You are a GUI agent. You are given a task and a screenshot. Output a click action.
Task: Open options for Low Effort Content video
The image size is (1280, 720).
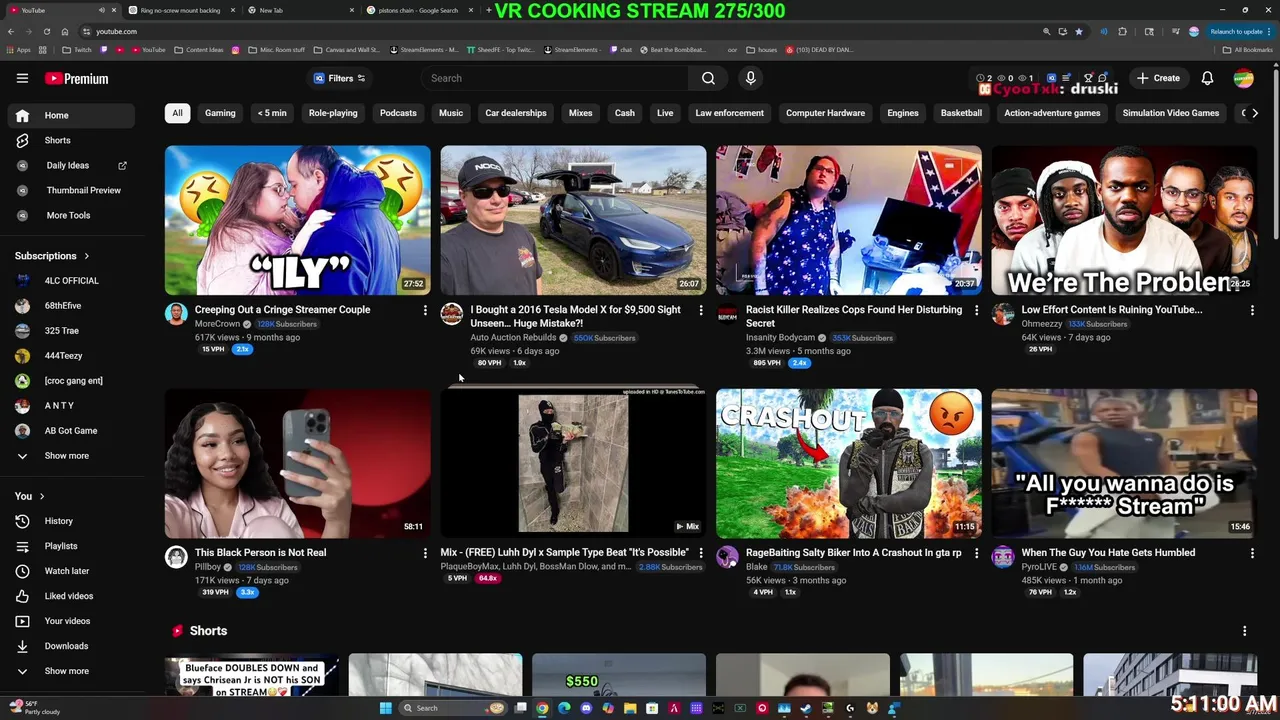[x=1252, y=310]
